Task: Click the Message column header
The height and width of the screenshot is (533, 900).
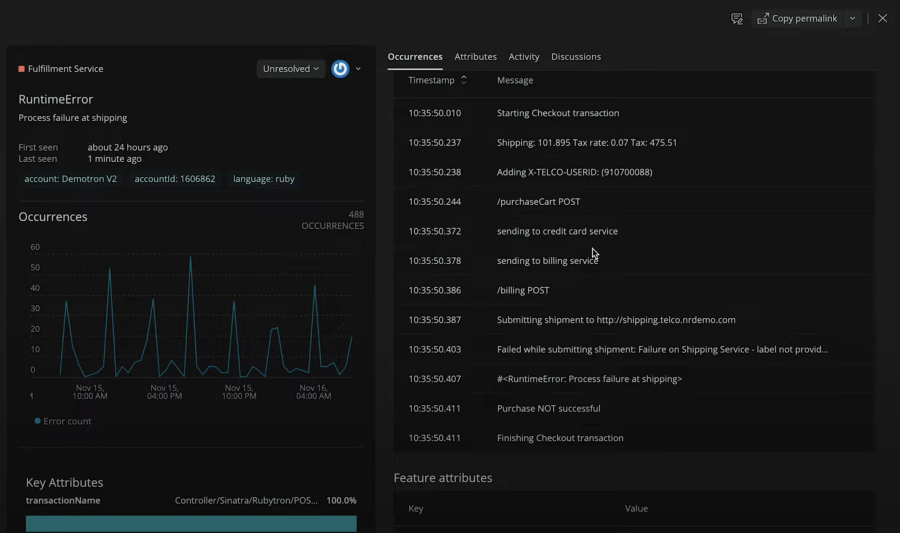Action: 515,80
